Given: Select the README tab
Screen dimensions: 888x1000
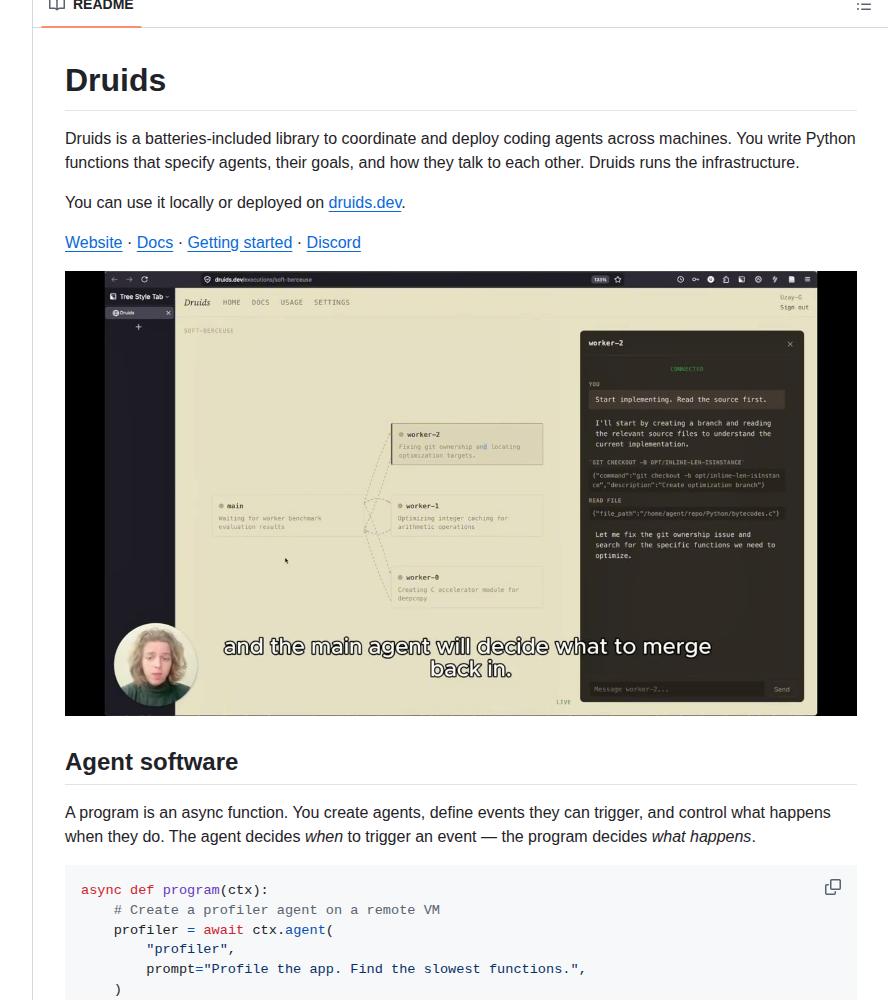Looking at the screenshot, I should pyautogui.click(x=91, y=6).
